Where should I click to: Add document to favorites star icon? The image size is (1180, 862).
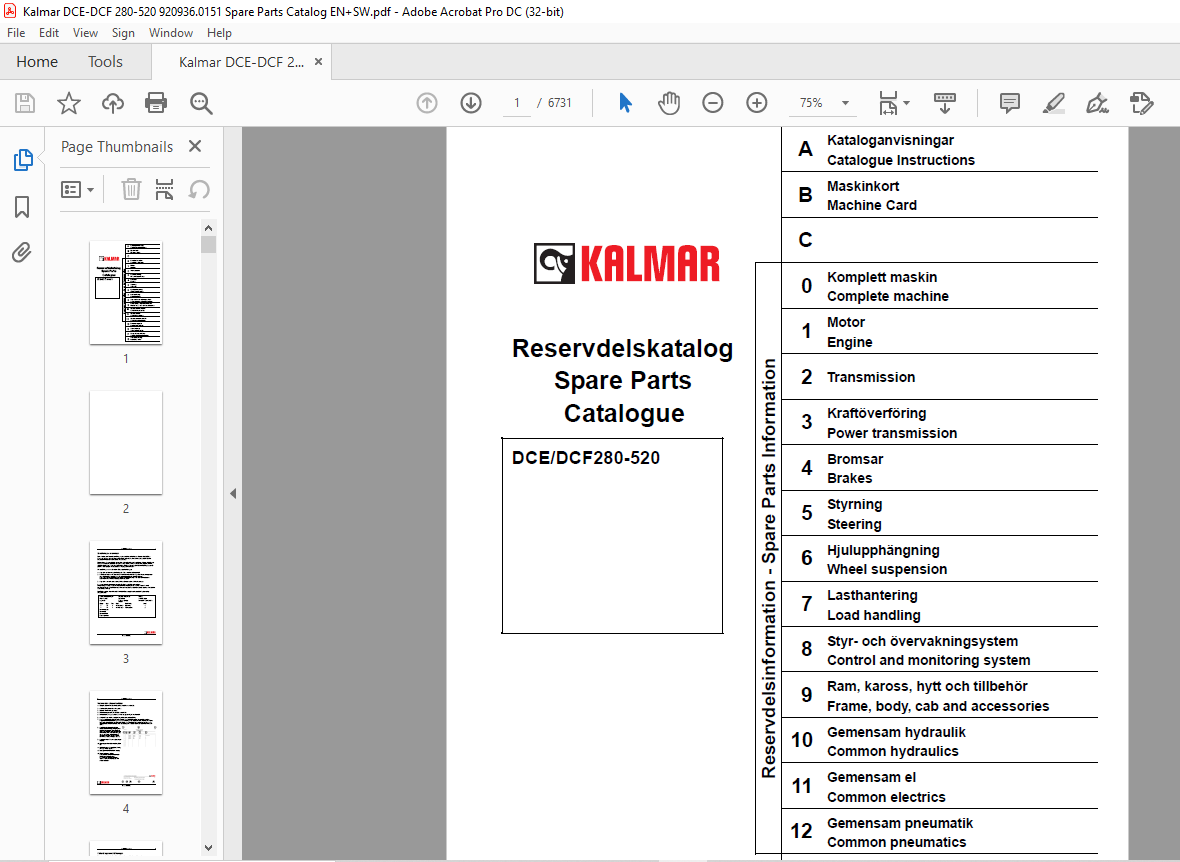(68, 103)
